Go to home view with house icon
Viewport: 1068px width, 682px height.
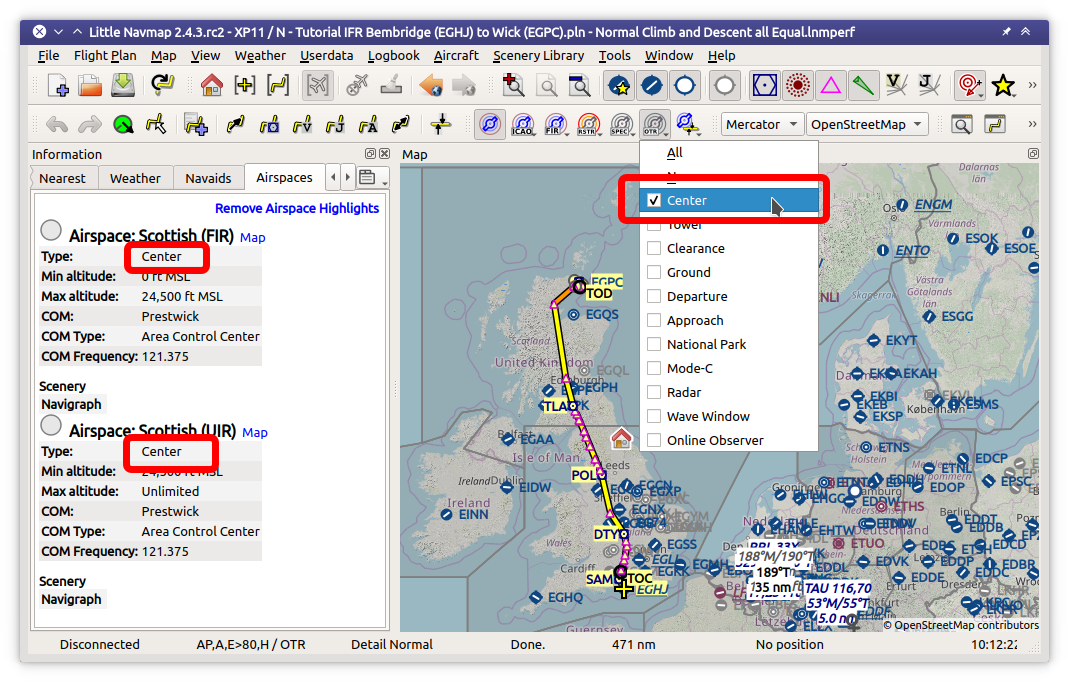[x=212, y=85]
